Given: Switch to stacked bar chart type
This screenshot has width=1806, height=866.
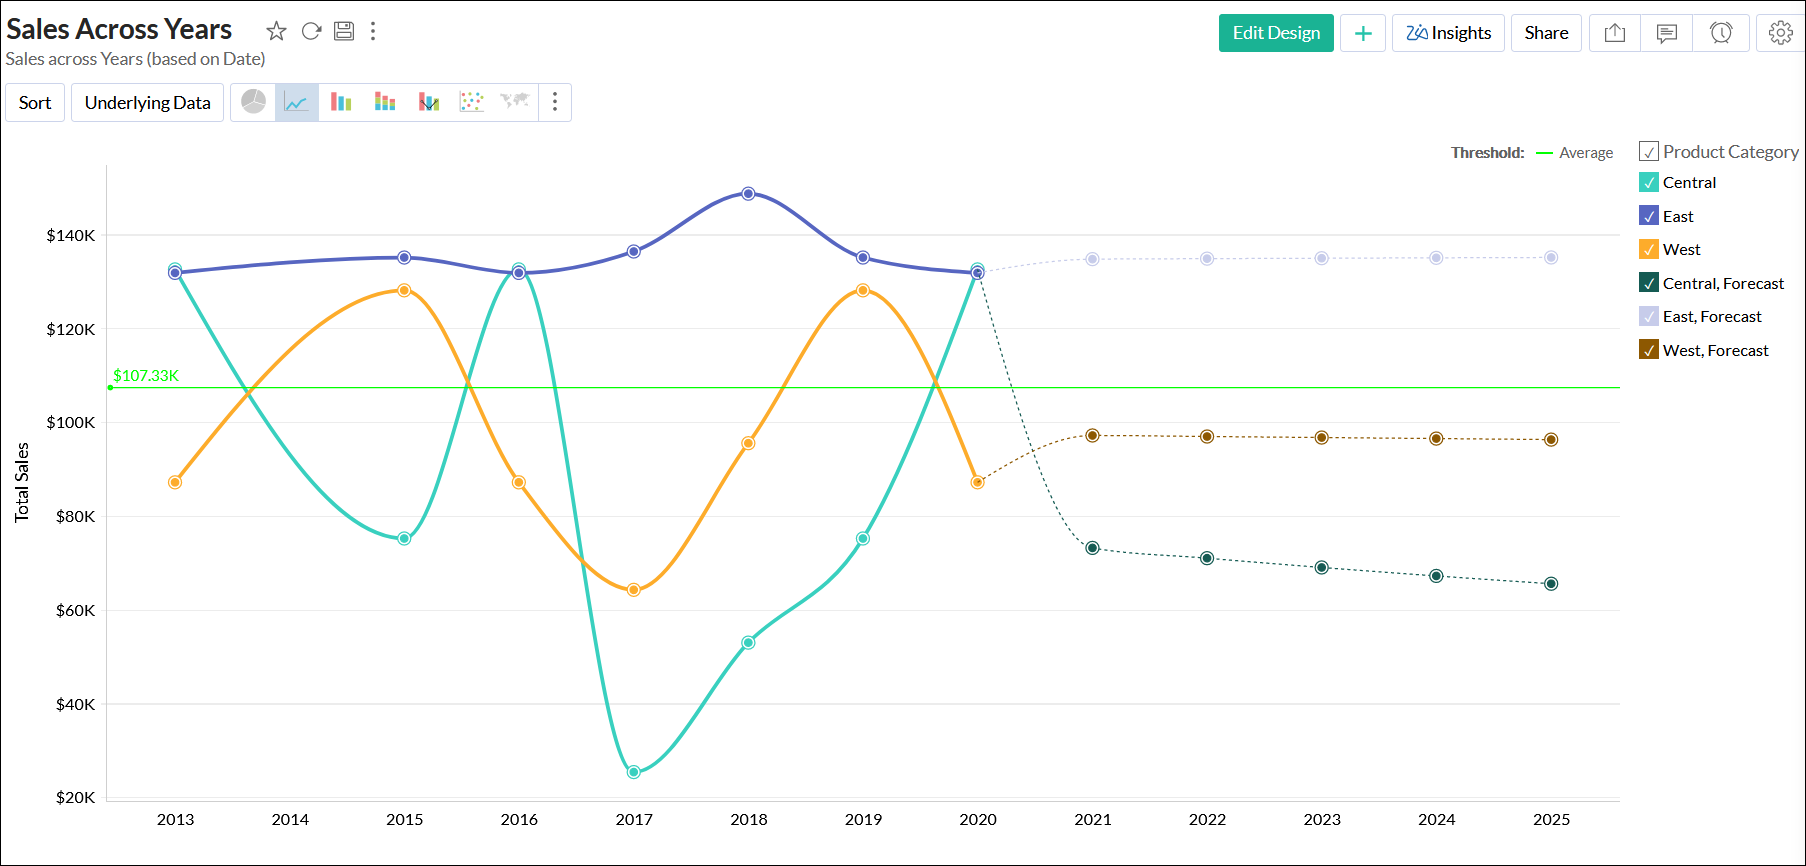Looking at the screenshot, I should point(385,102).
